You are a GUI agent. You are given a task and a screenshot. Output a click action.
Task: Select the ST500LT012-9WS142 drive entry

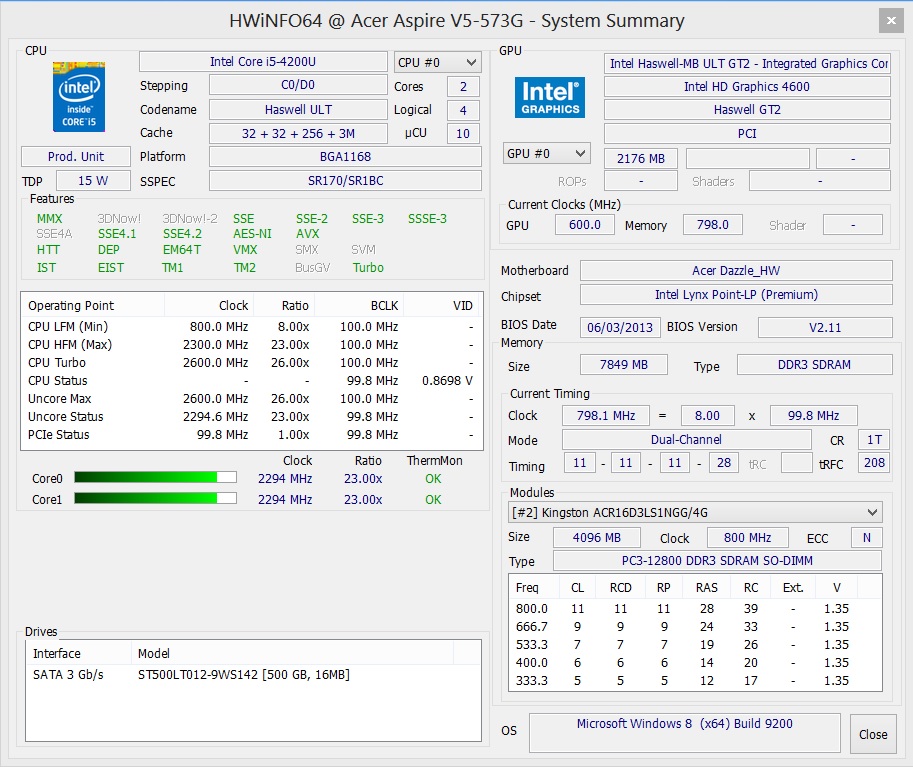pyautogui.click(x=253, y=674)
